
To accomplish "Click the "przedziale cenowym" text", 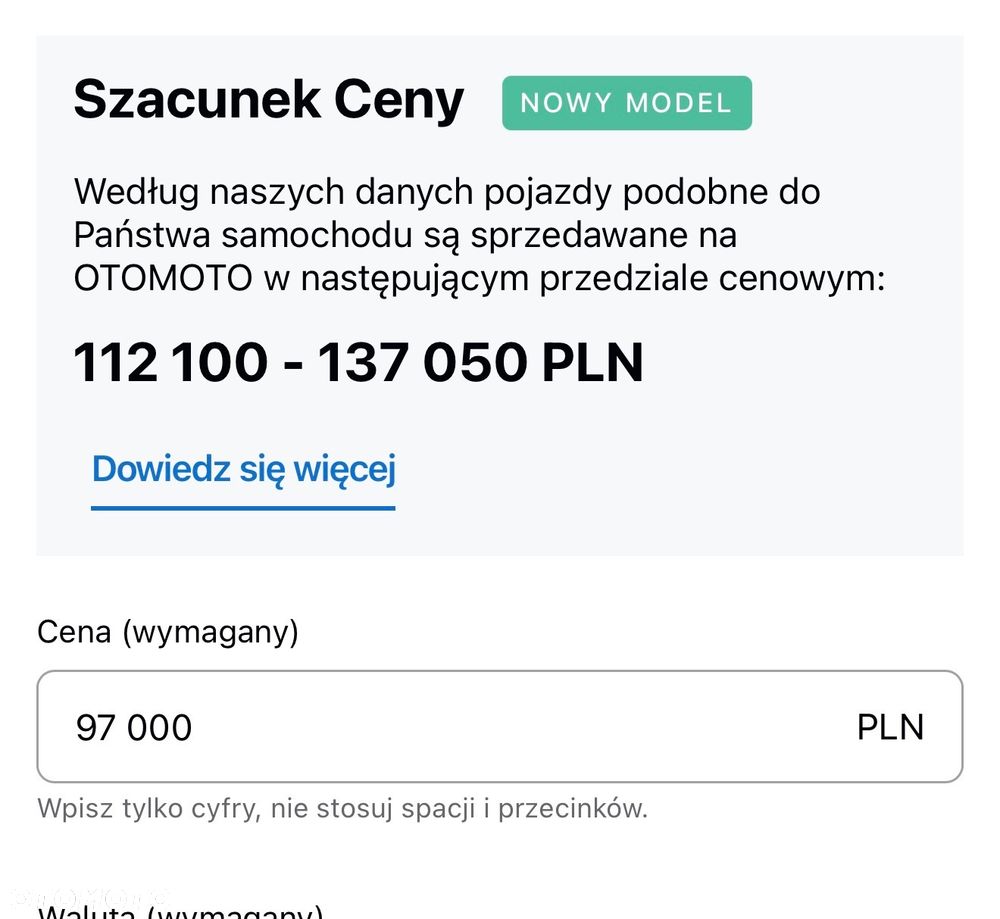I will [712, 279].
